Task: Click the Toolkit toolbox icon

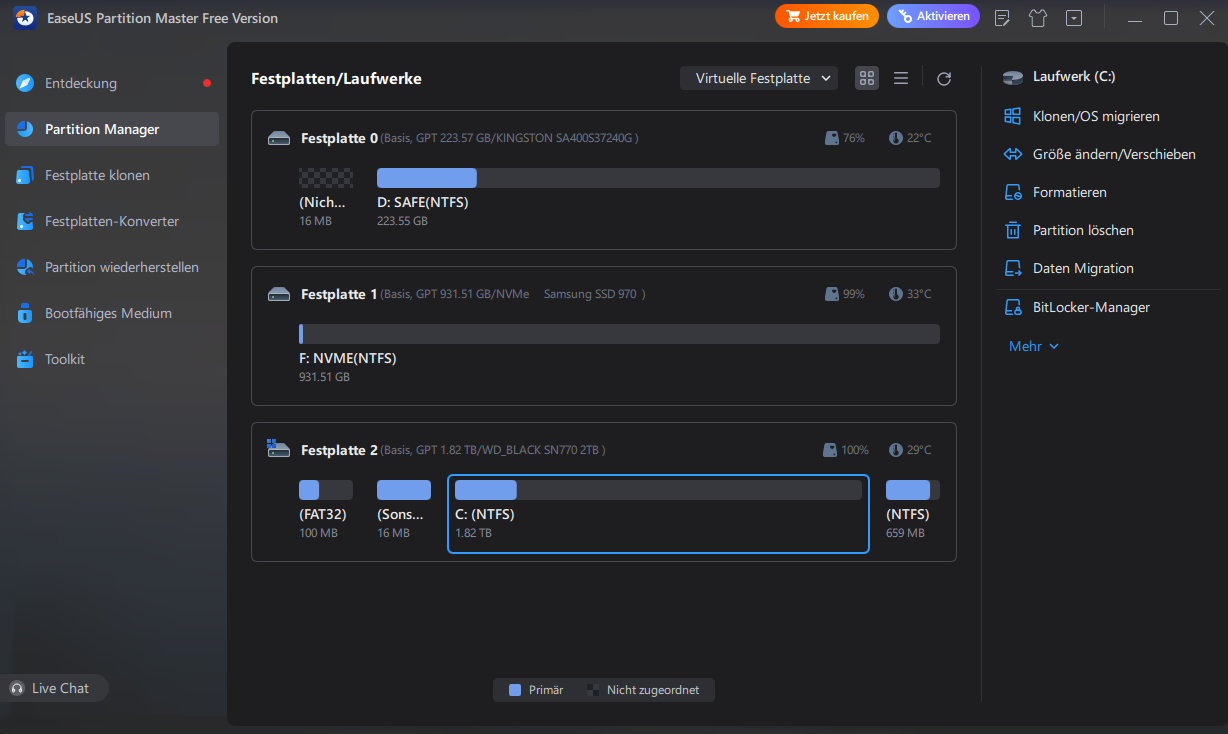Action: [x=25, y=359]
